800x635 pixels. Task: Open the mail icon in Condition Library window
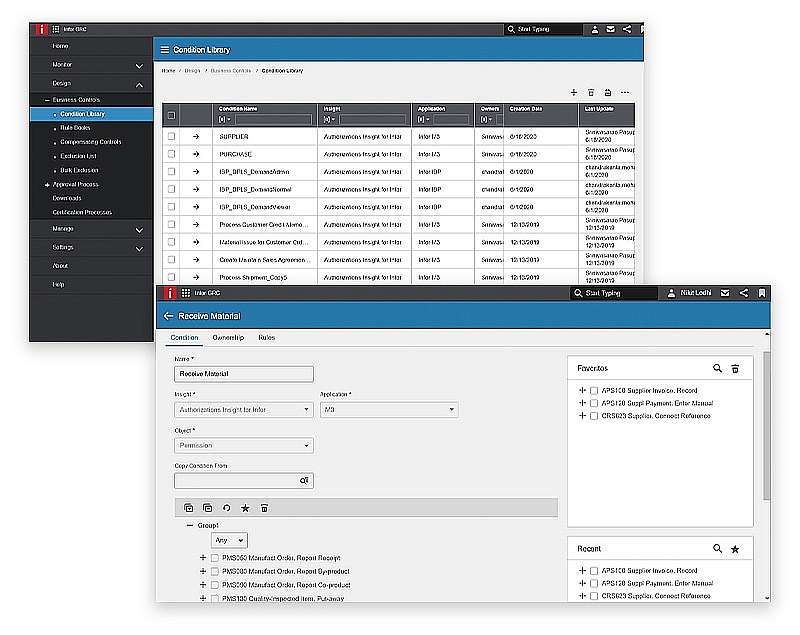(x=610, y=29)
